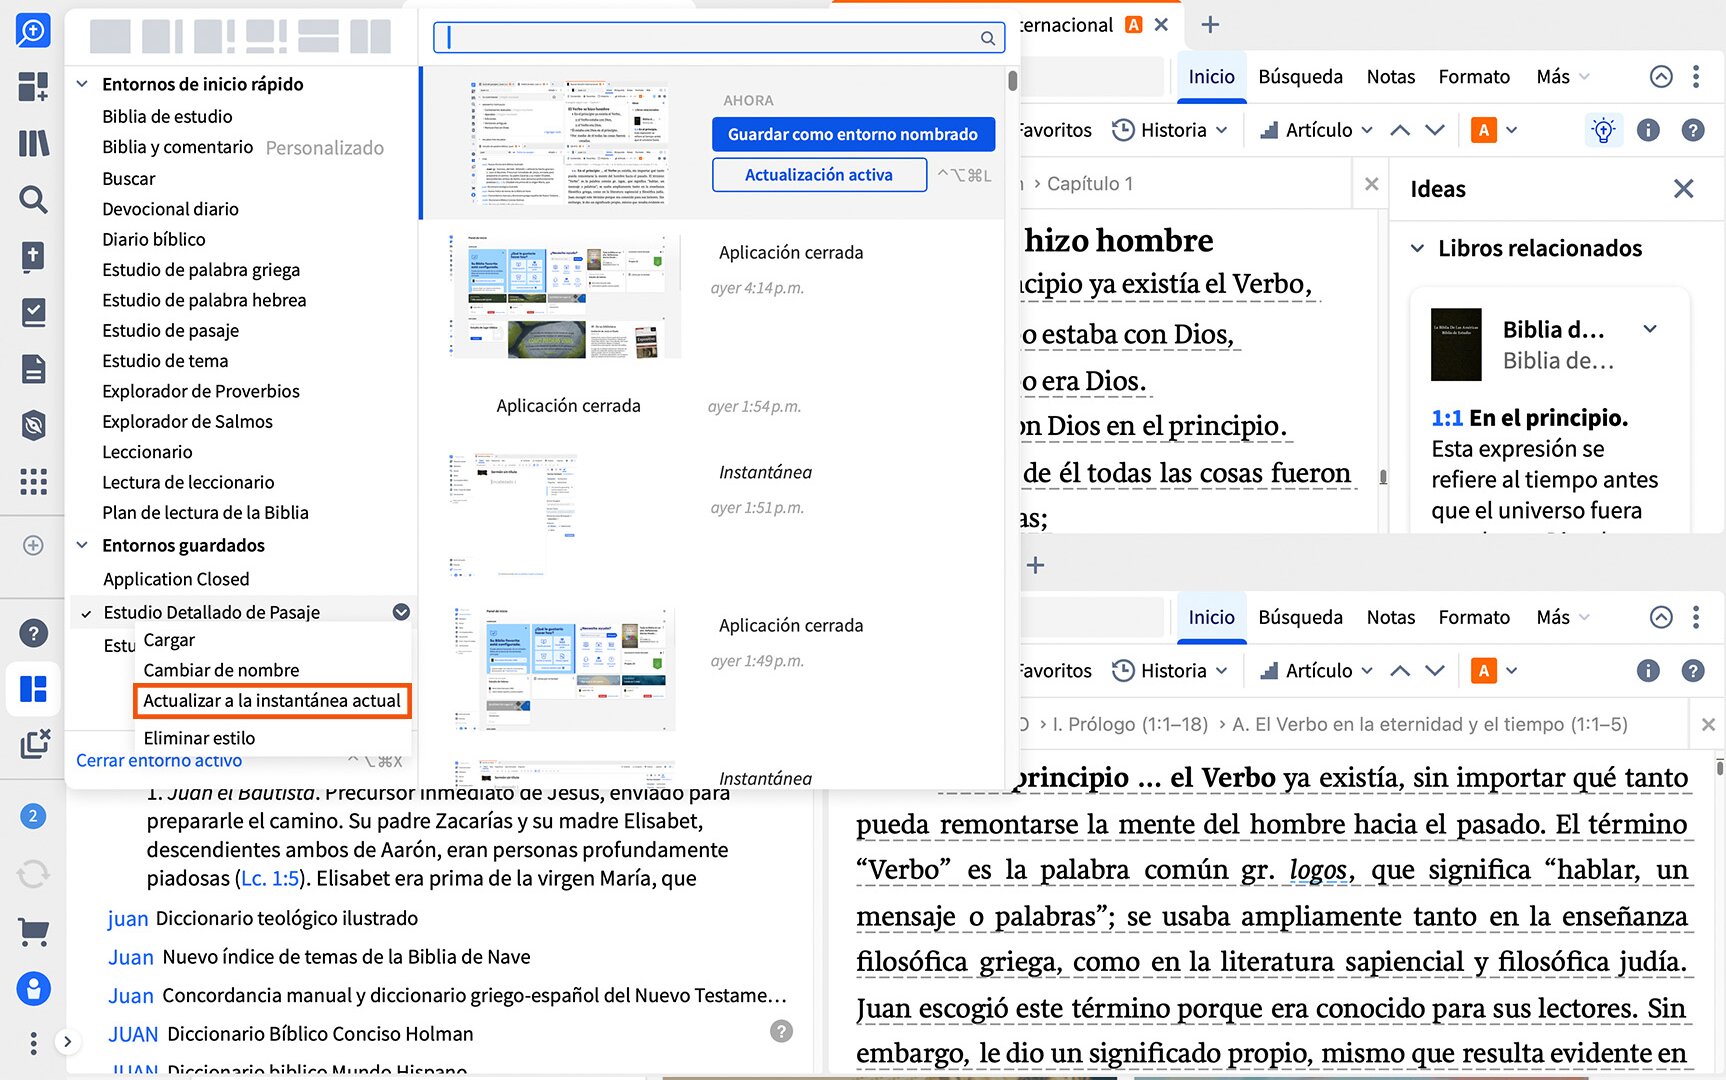Open the Bible cross book icon
The image size is (1726, 1080).
(33, 256)
